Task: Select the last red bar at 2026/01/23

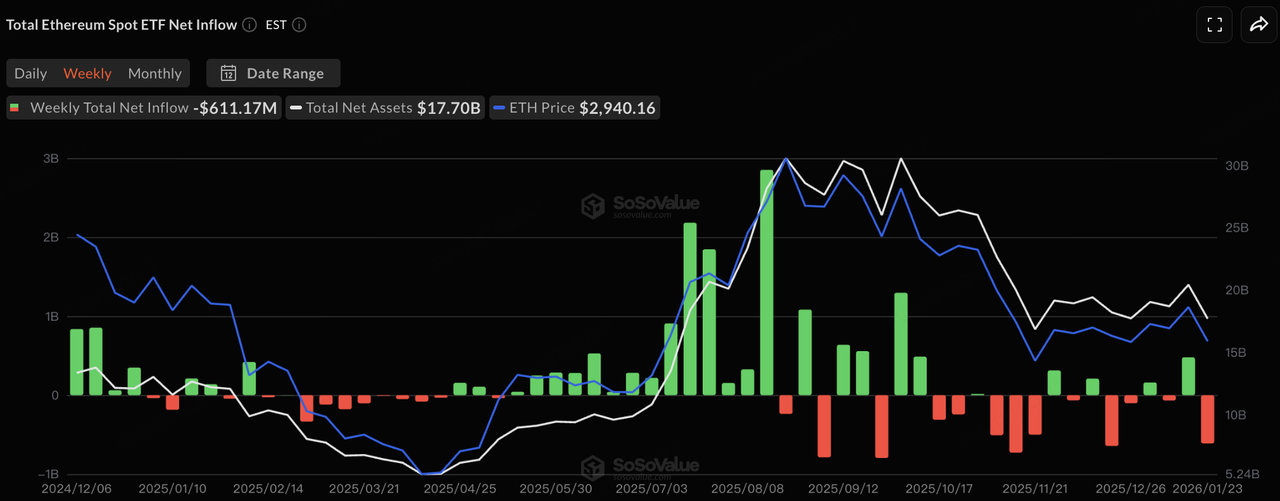Action: [1207, 419]
